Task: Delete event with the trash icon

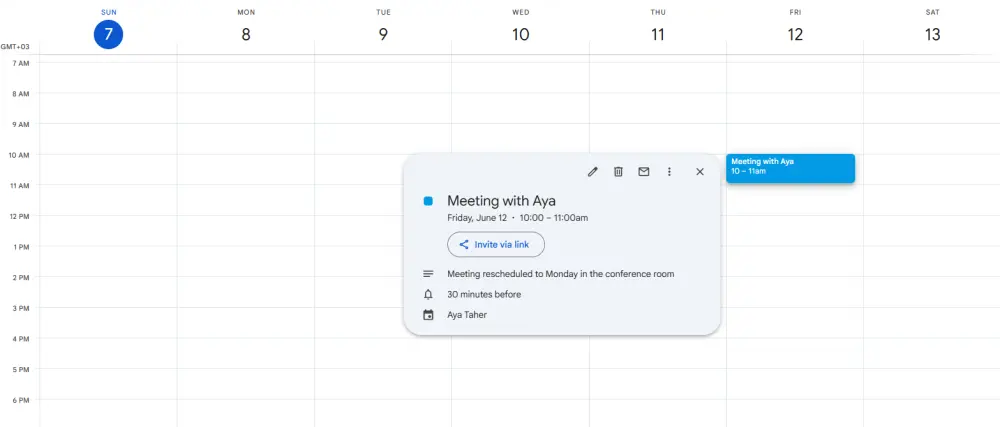Action: coord(618,171)
